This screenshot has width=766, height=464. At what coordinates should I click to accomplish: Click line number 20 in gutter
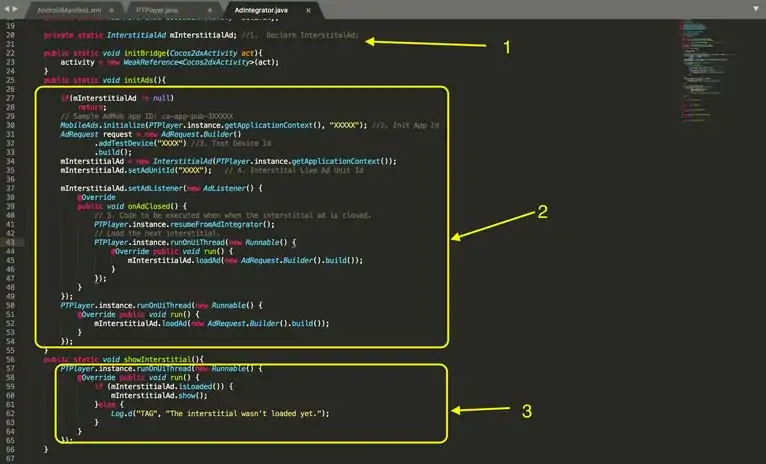click(10, 35)
